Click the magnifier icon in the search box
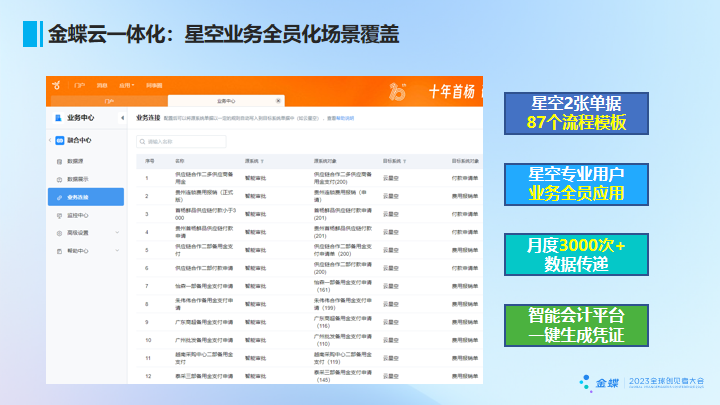 pos(142,142)
